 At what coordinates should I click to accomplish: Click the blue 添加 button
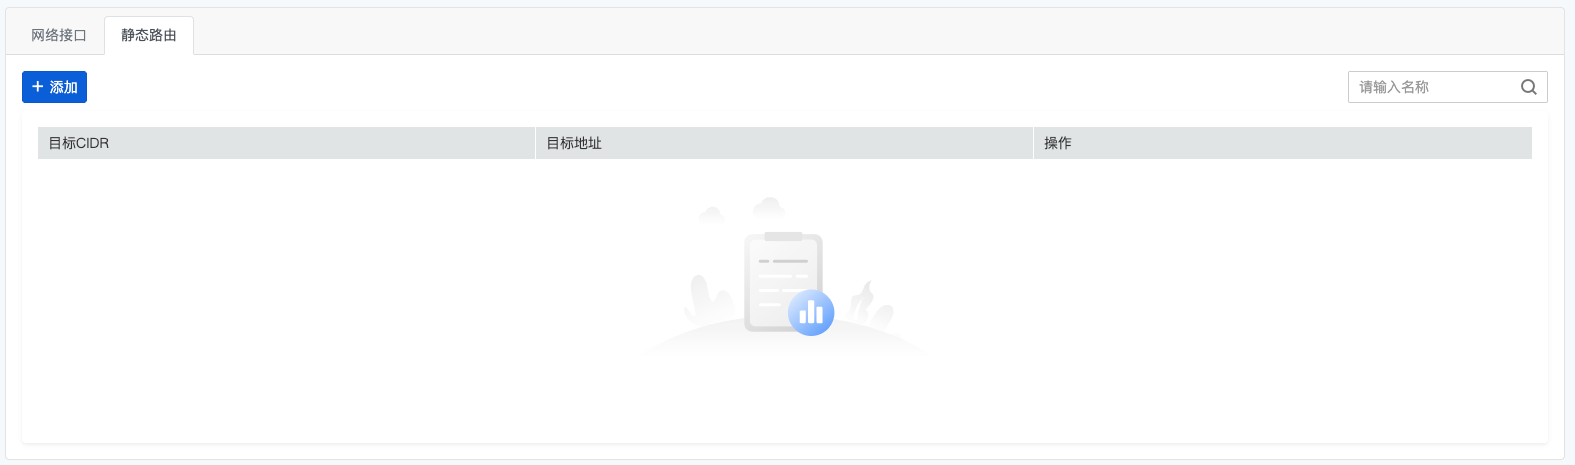point(54,87)
